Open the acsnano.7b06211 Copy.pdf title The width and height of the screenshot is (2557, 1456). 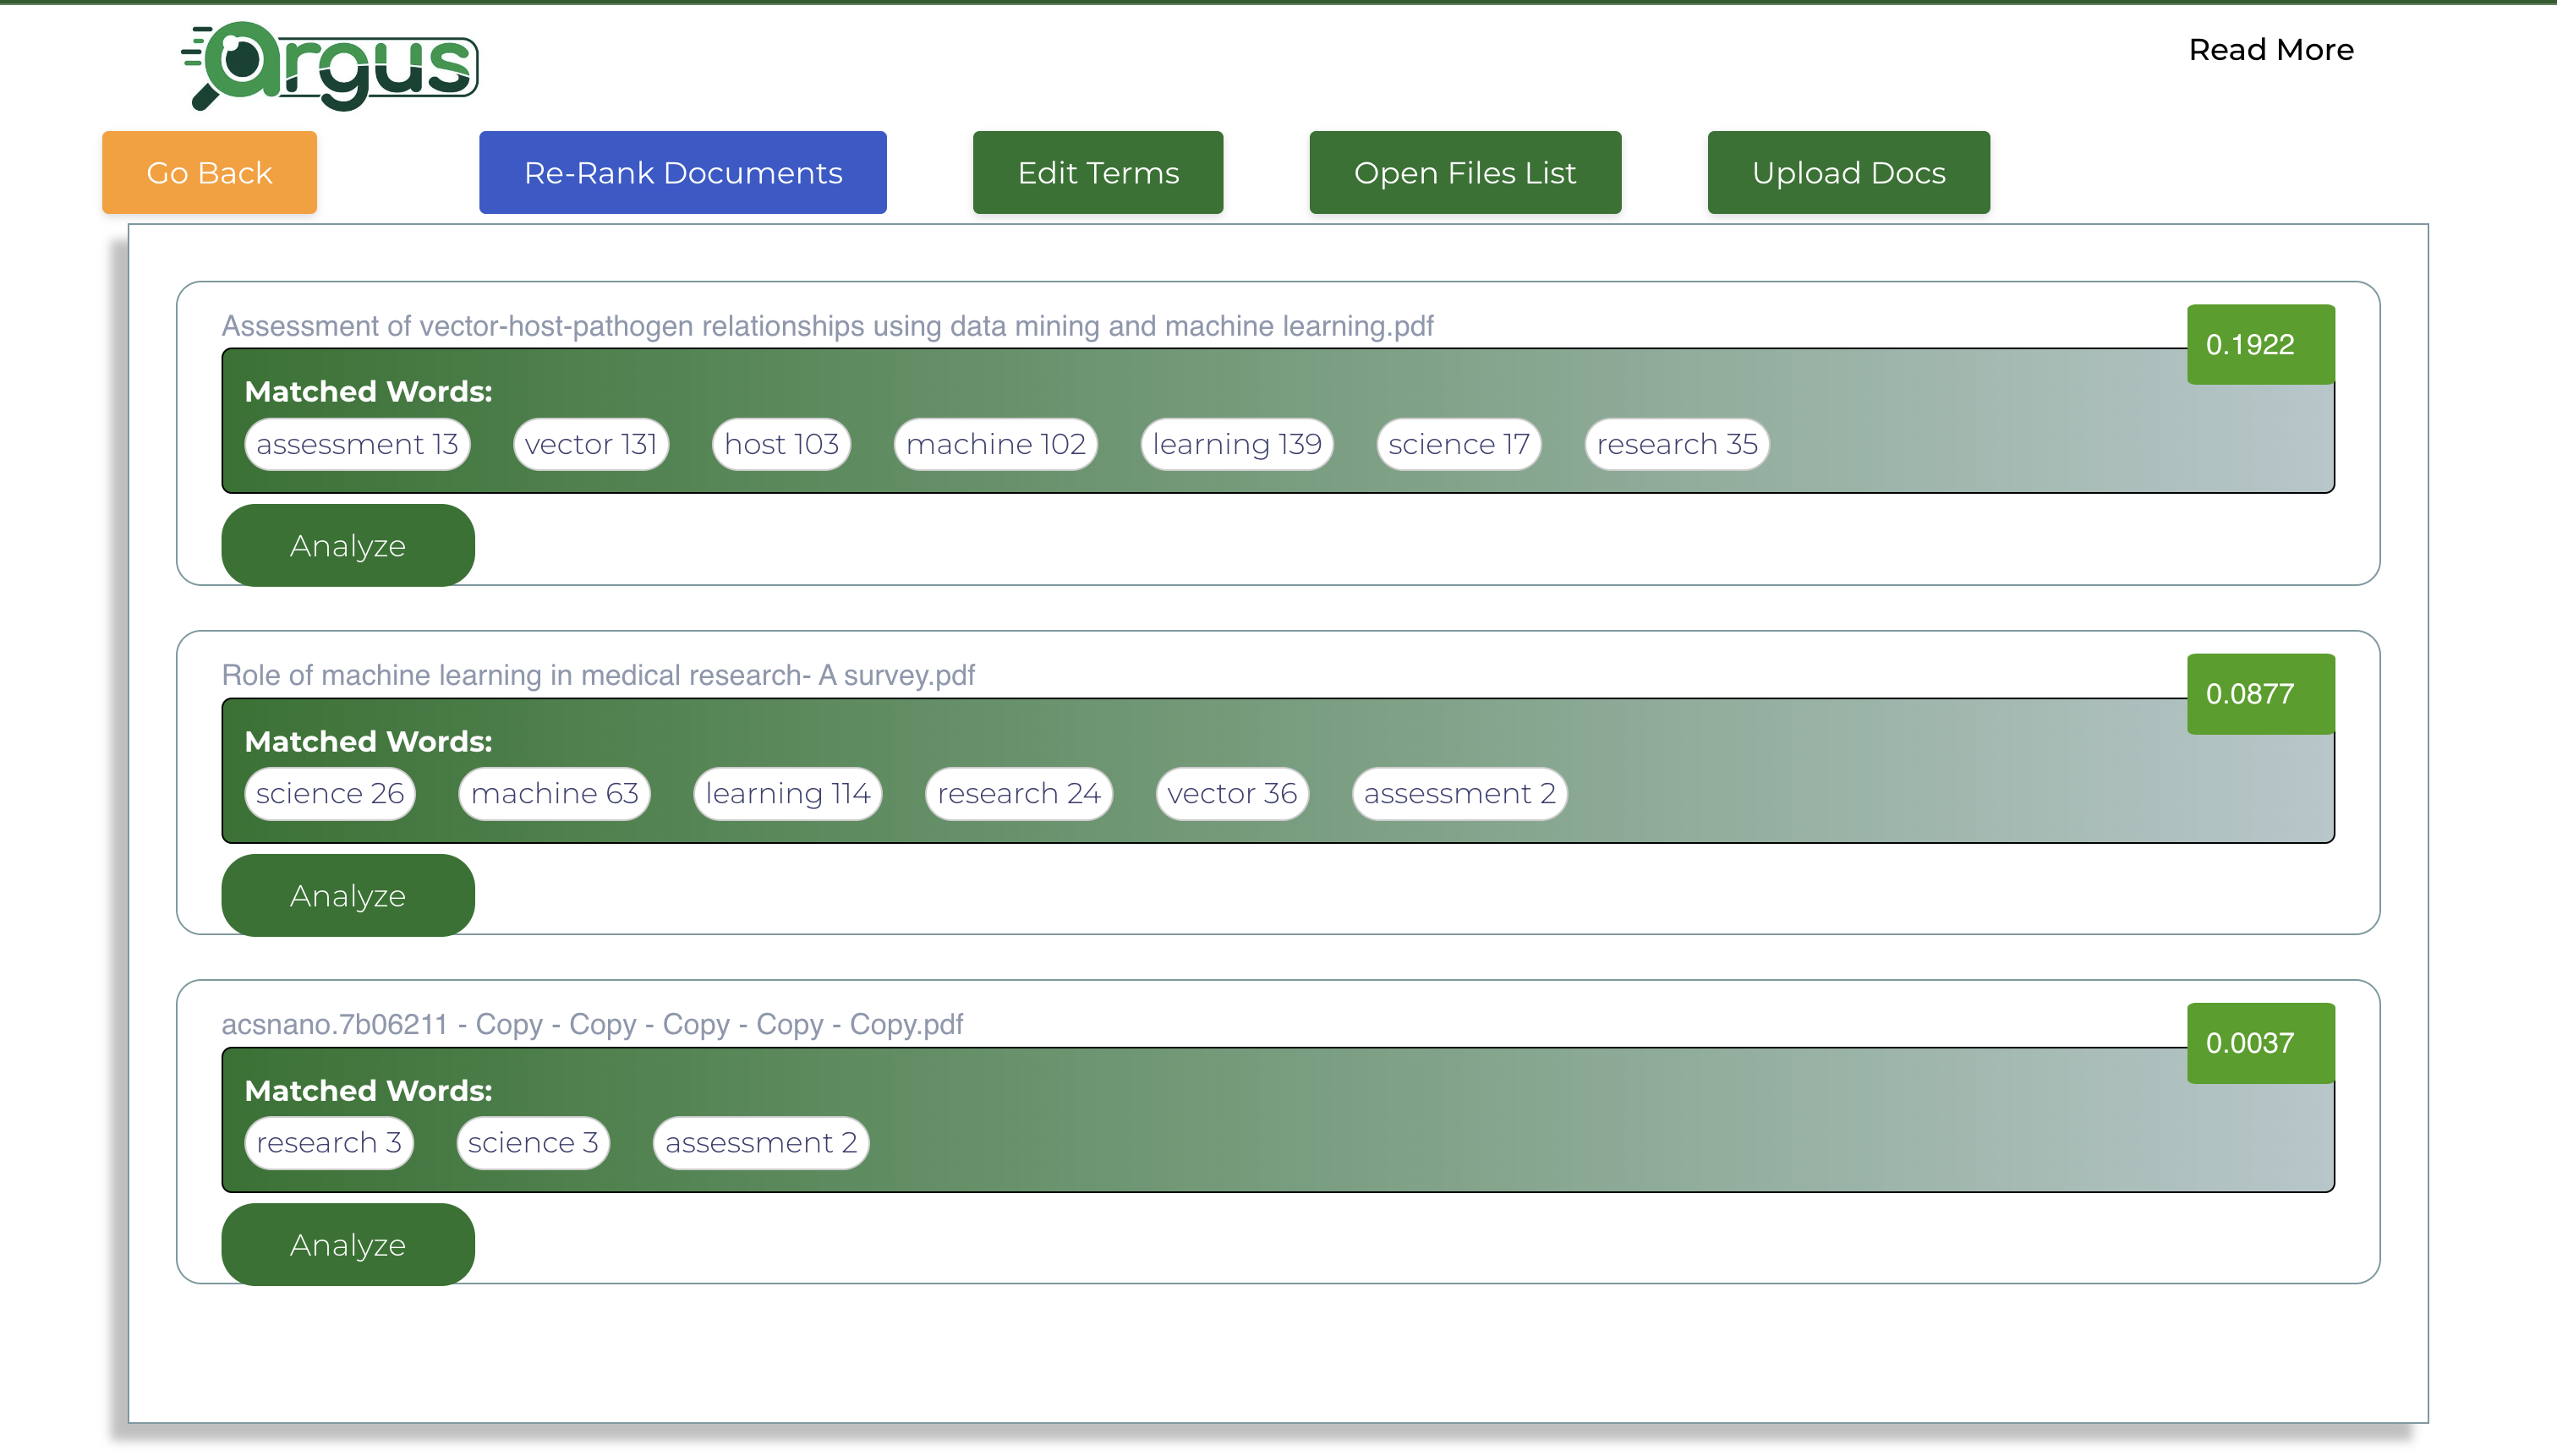592,1024
